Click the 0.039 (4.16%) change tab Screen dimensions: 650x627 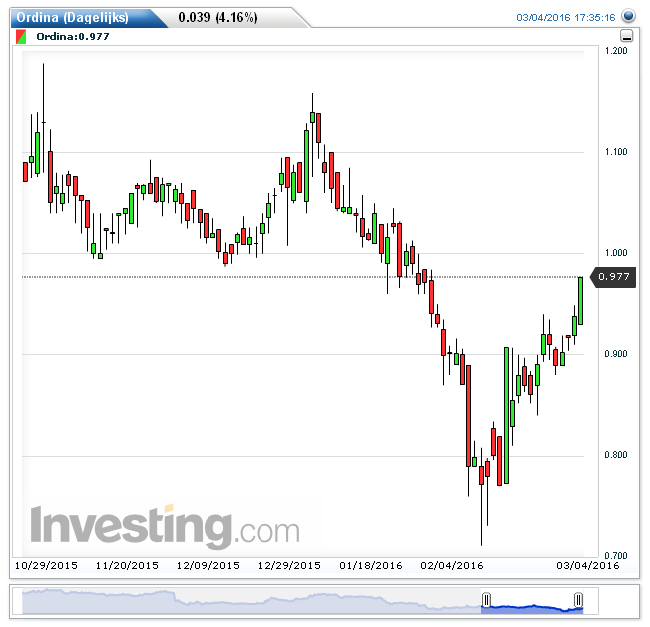[218, 17]
